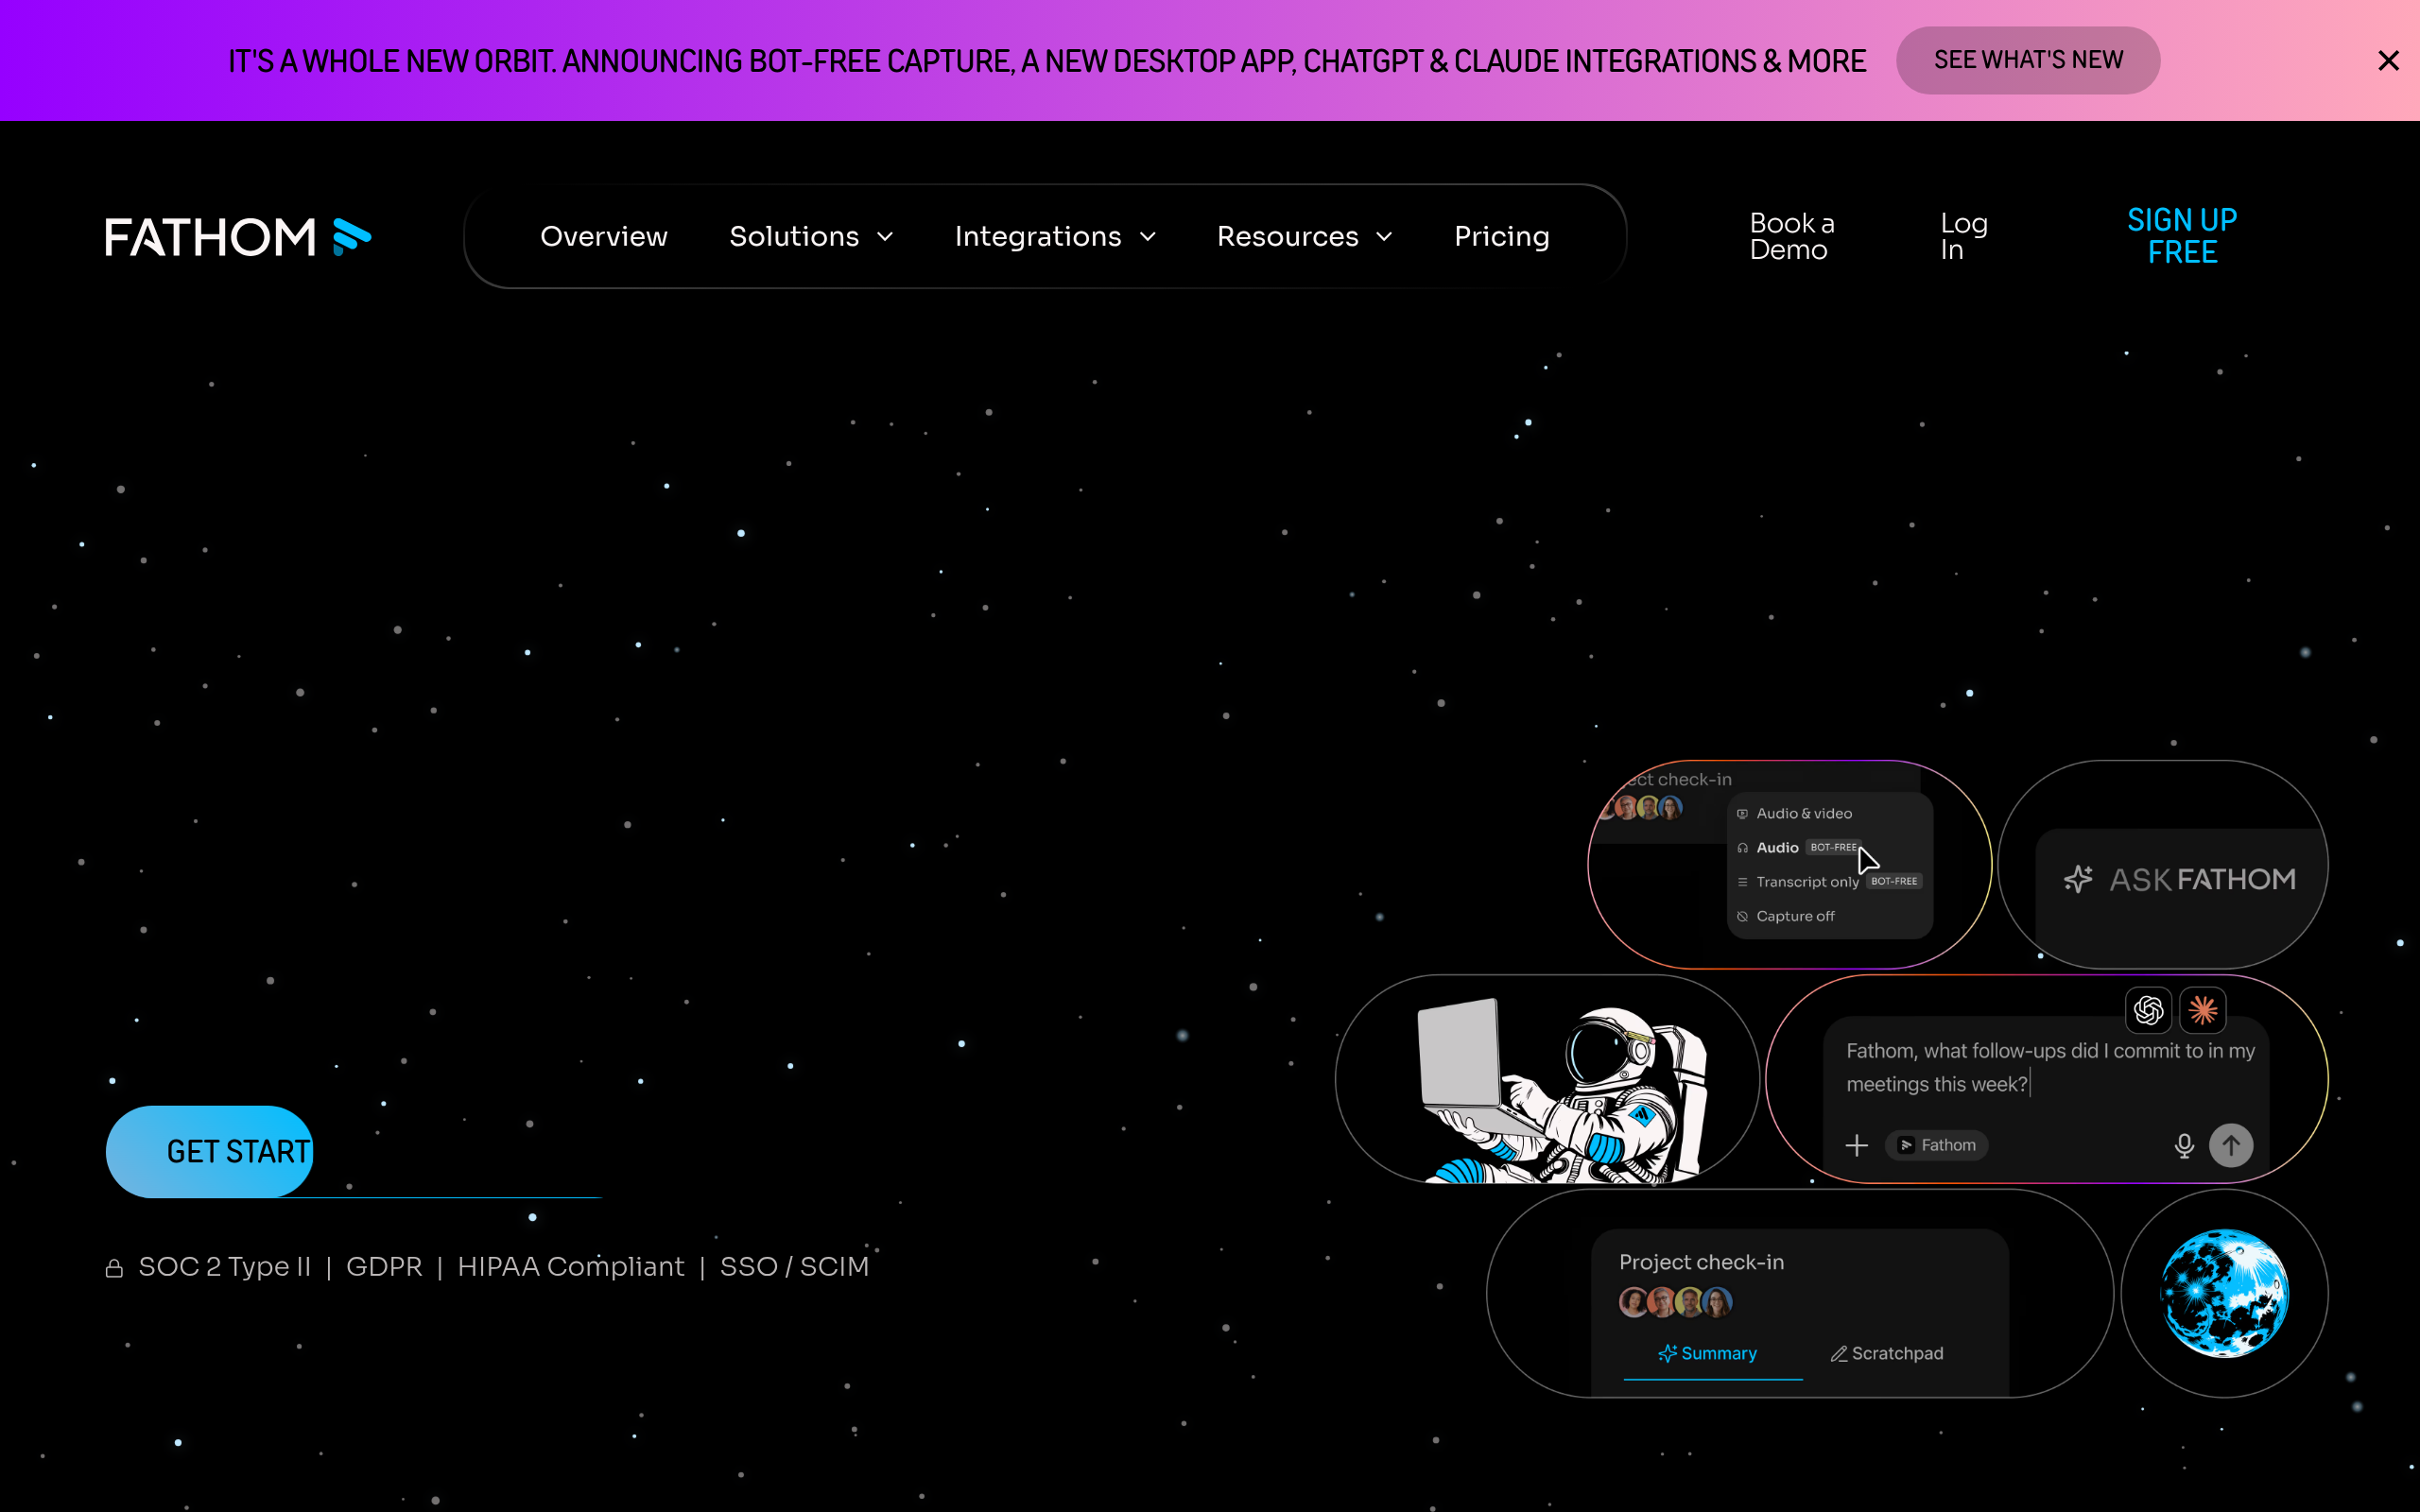This screenshot has height=1512, width=2420.
Task: Click the lock icon beside SOC 2 Type II
Action: point(114,1268)
